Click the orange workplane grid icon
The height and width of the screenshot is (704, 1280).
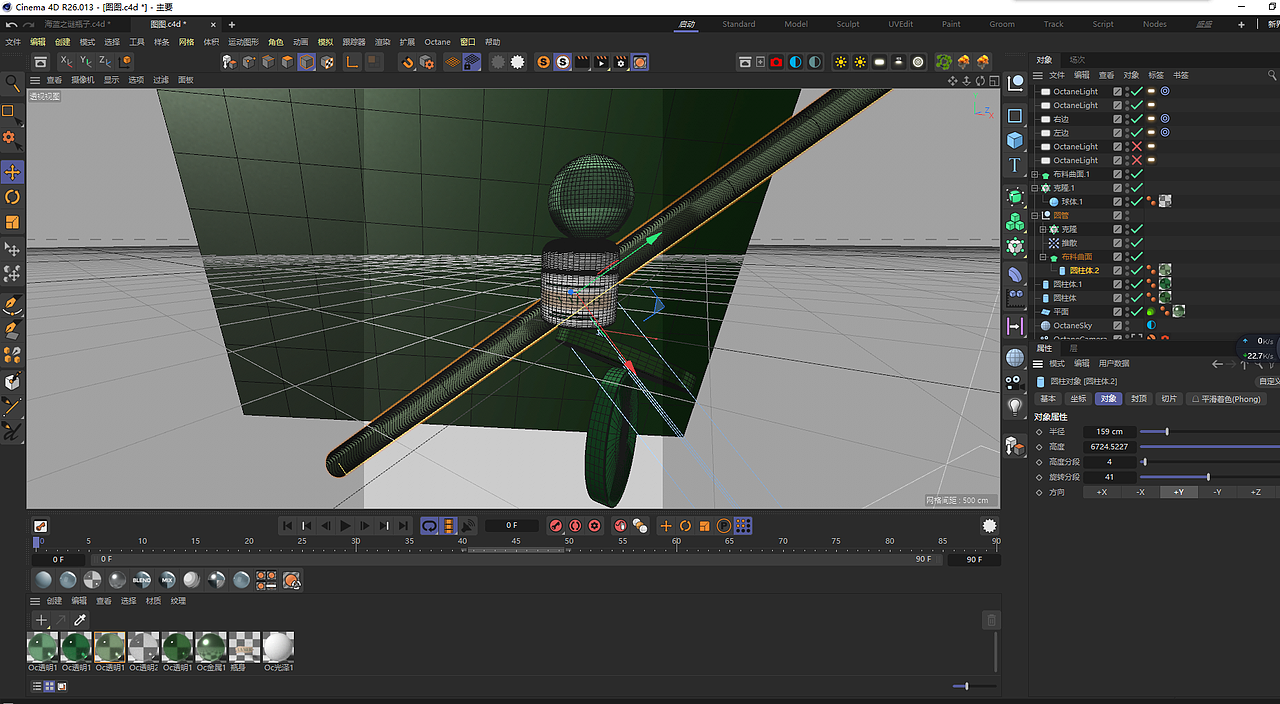point(452,62)
